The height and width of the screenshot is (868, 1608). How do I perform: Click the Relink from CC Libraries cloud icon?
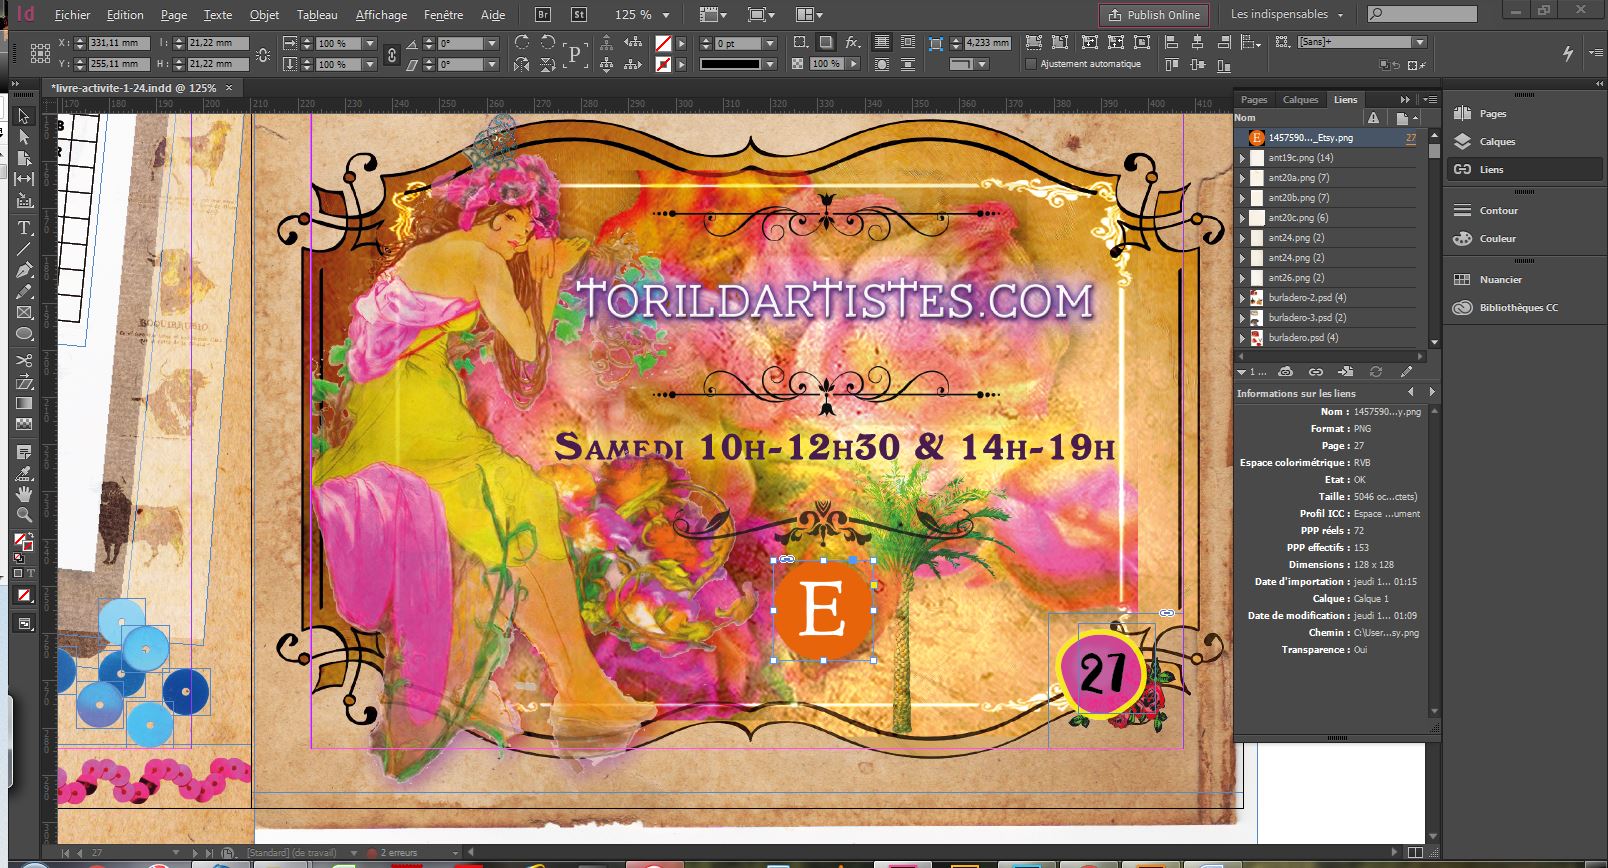point(1286,372)
